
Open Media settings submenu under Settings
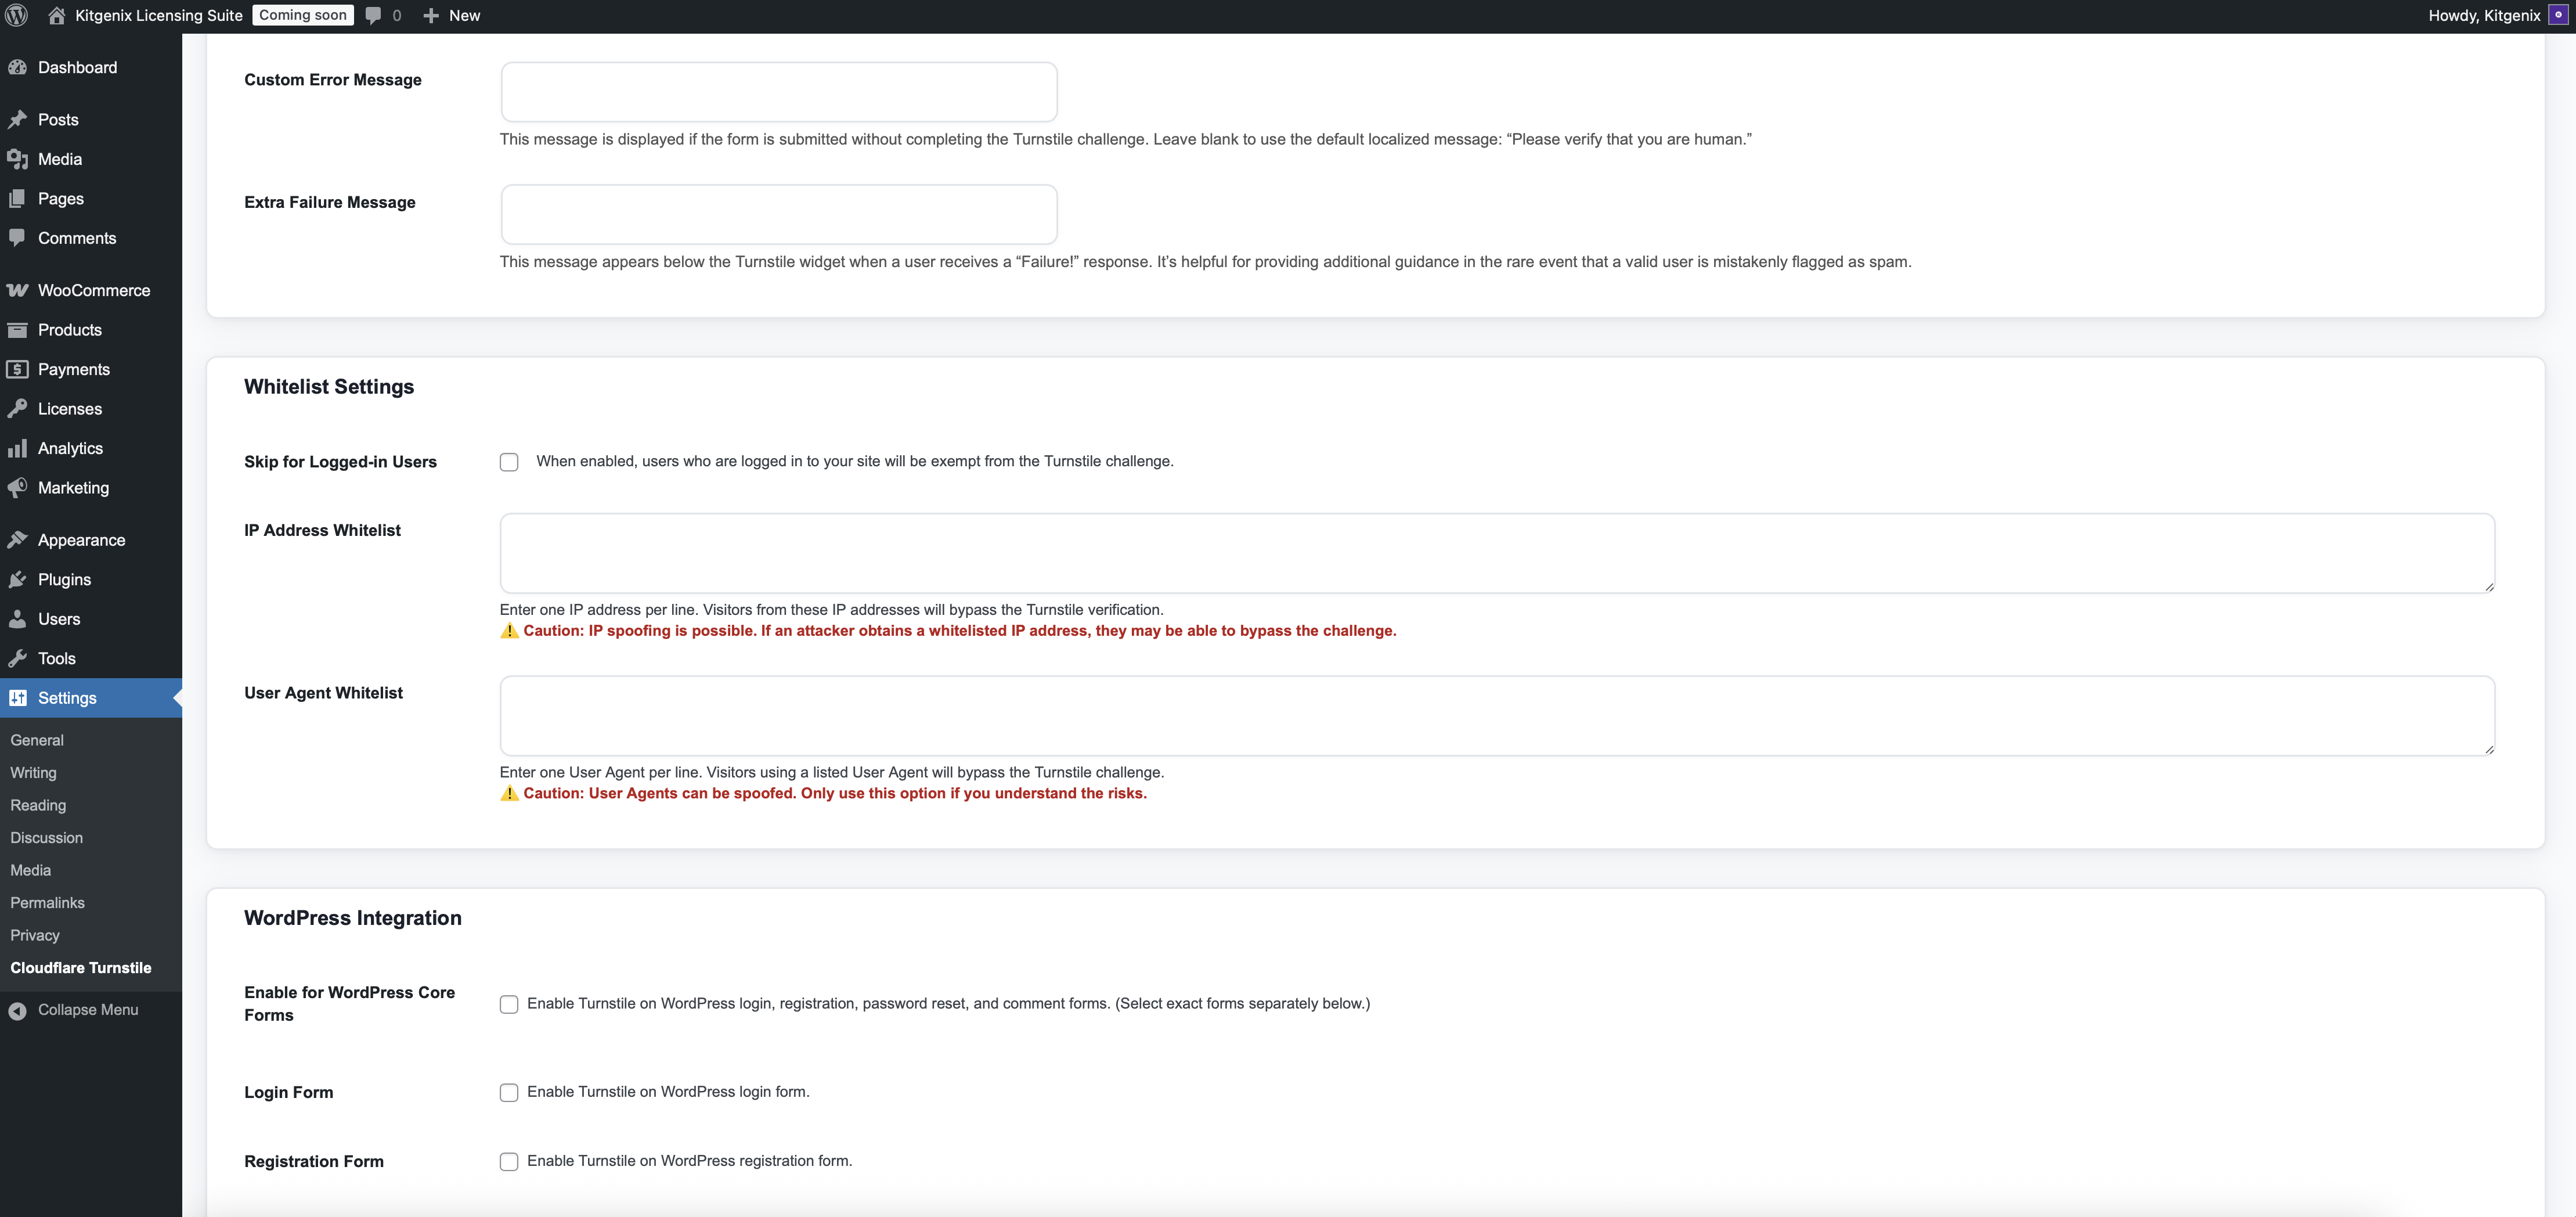pyautogui.click(x=30, y=870)
